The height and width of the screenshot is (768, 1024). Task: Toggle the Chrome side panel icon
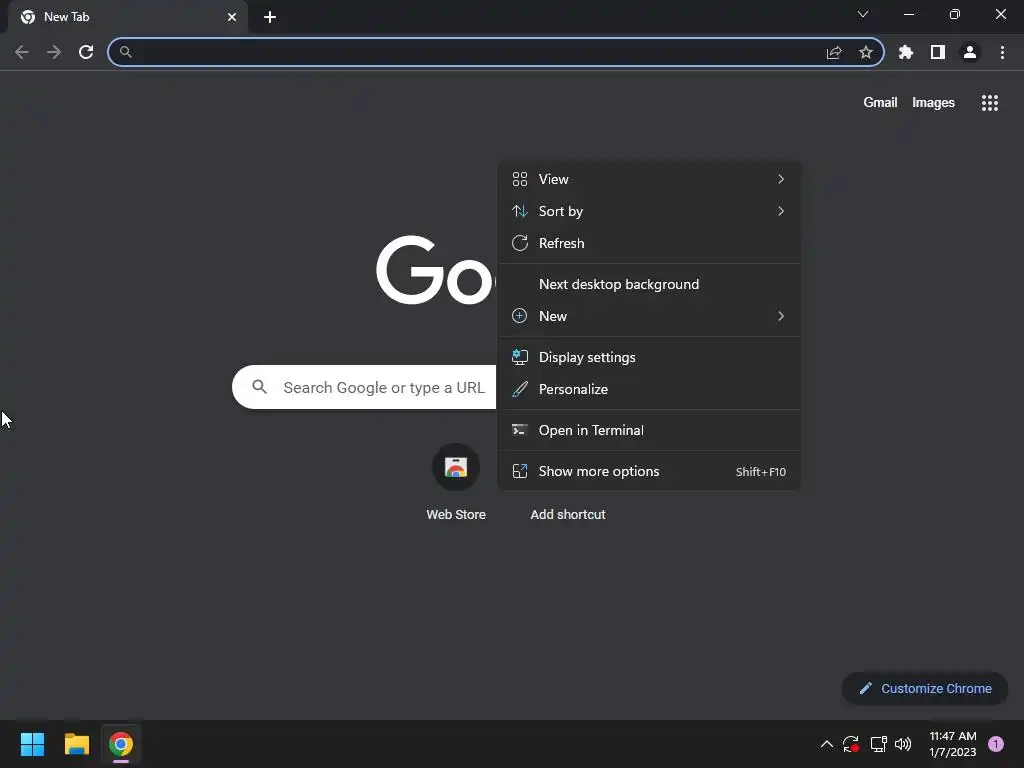coord(938,52)
